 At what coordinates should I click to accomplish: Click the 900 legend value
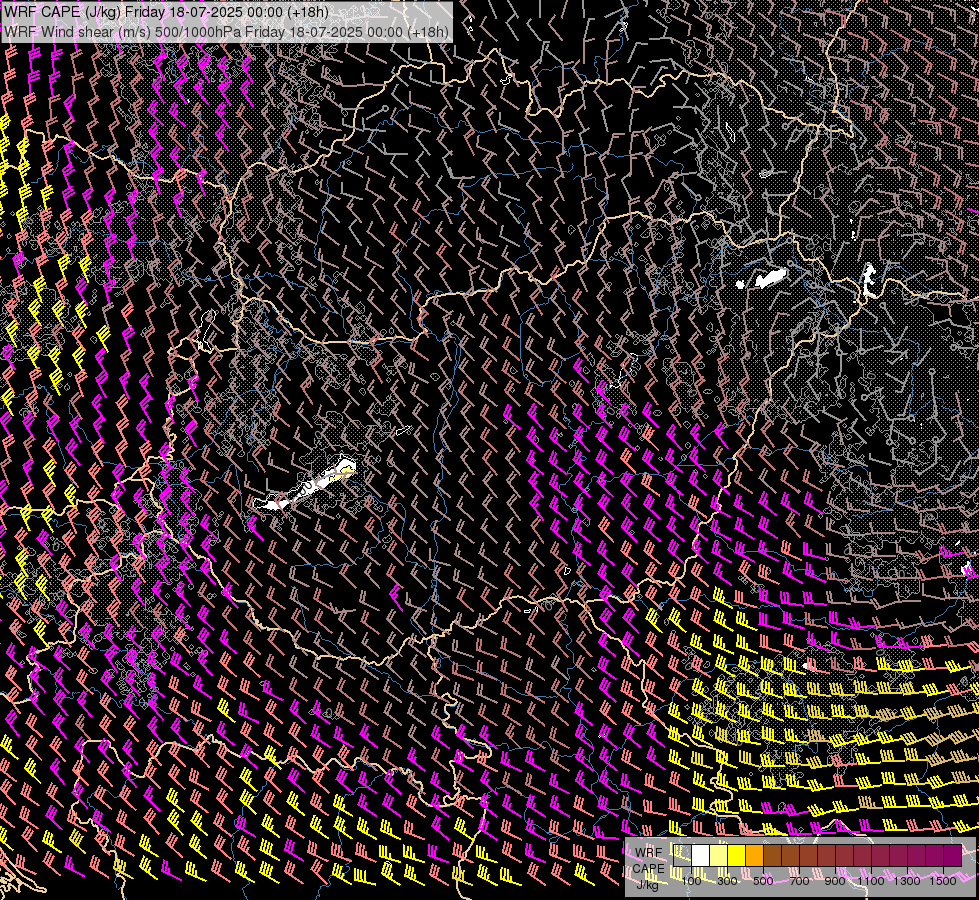(835, 881)
